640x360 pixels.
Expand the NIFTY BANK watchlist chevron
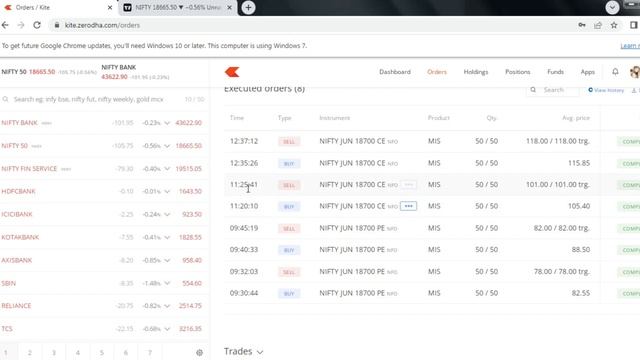(167, 123)
